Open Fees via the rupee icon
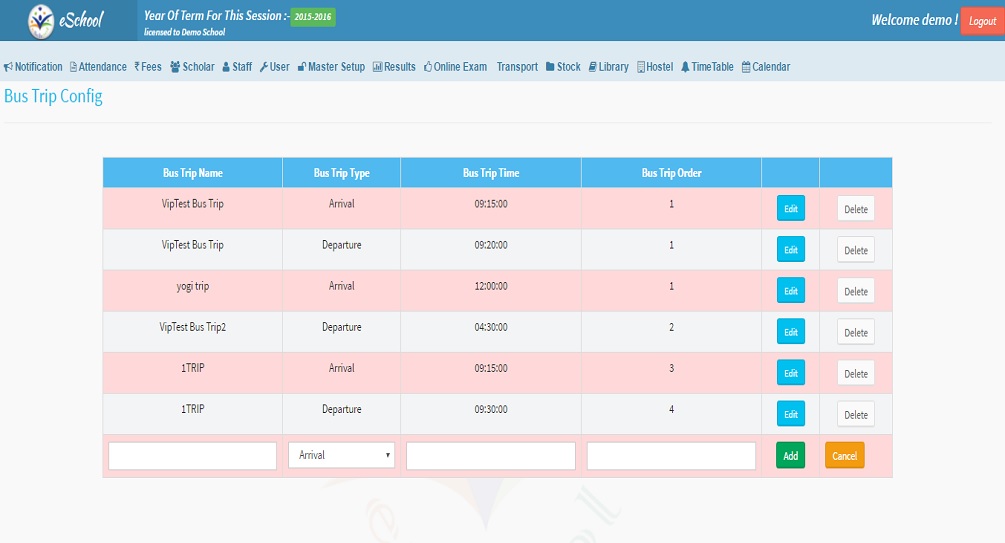Screen dimensions: 1005x543 [x=137, y=67]
